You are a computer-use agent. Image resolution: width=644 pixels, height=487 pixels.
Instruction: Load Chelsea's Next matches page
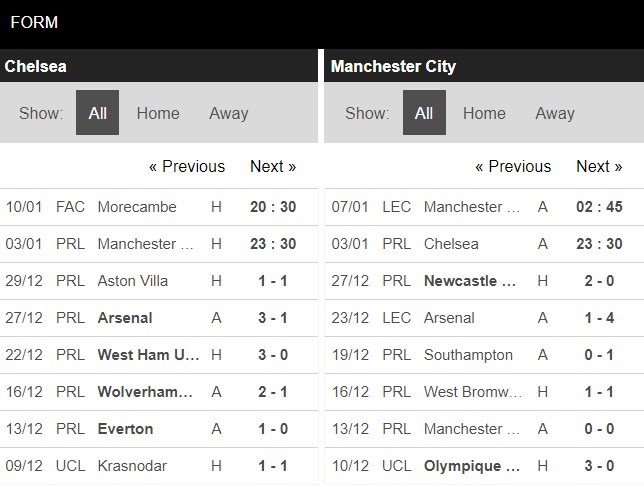click(x=273, y=166)
